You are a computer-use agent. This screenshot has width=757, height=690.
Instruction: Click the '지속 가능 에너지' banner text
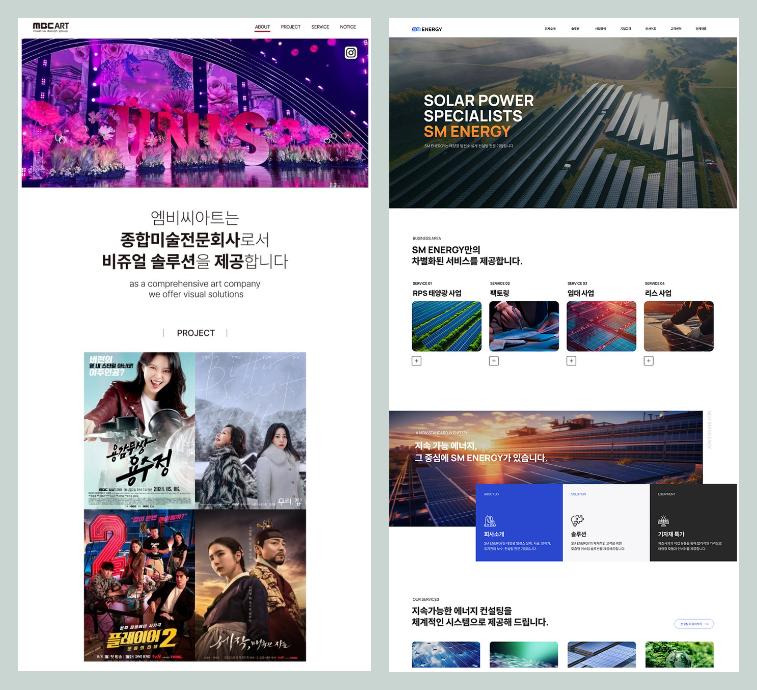point(446,446)
